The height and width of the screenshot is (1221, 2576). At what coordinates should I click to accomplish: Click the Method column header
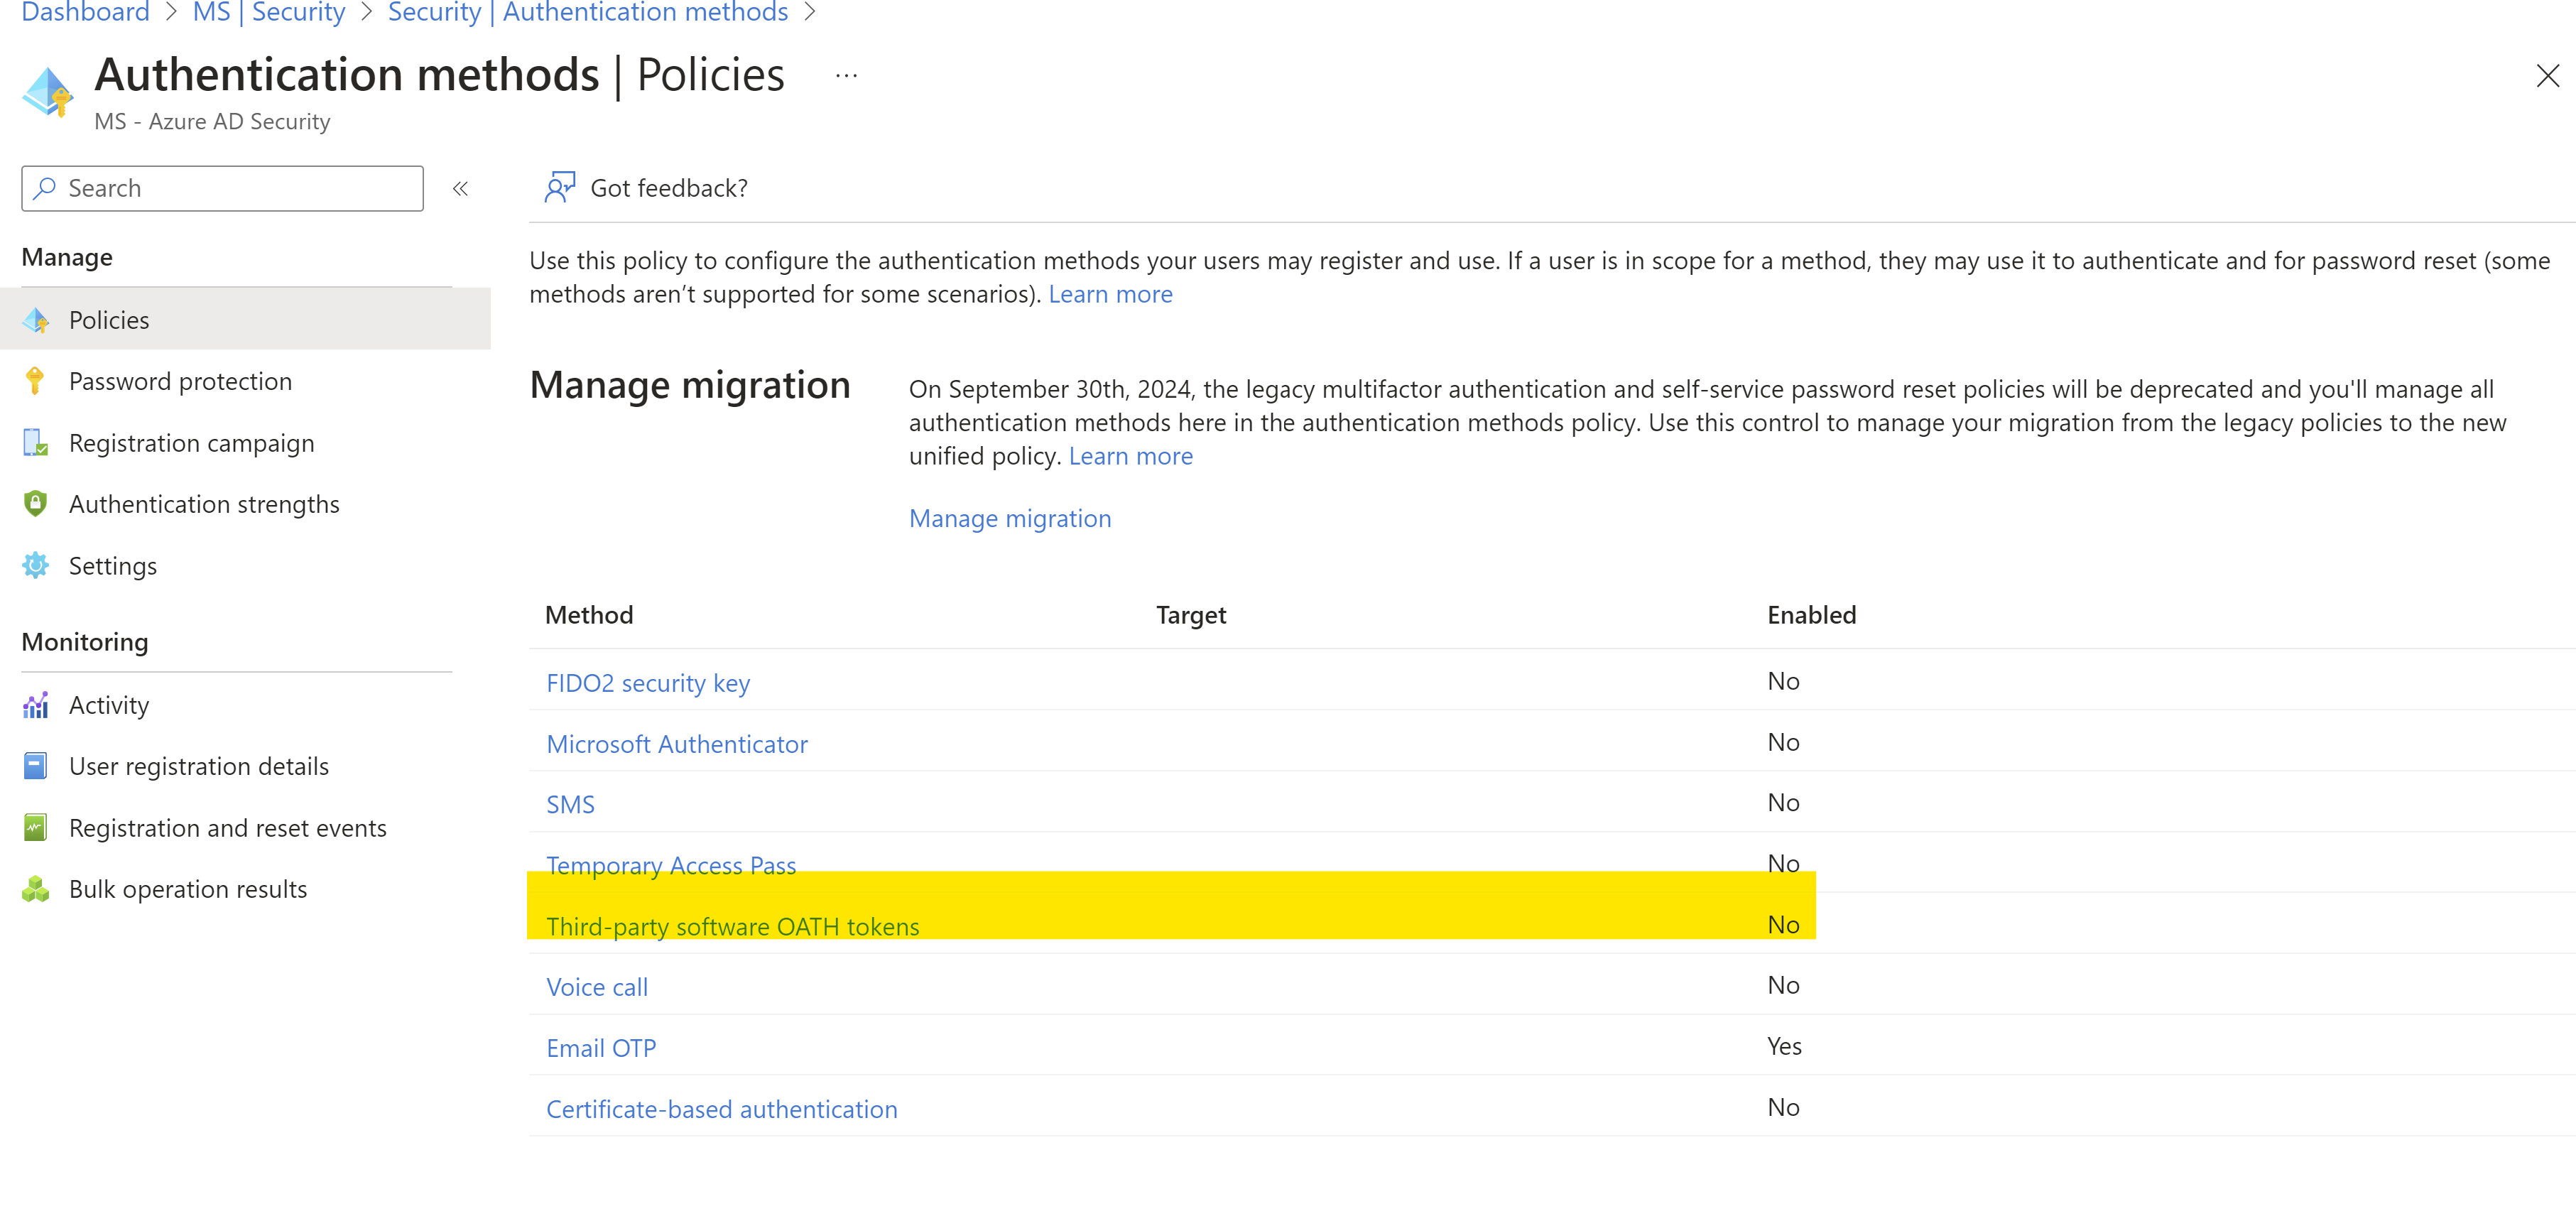click(x=588, y=615)
